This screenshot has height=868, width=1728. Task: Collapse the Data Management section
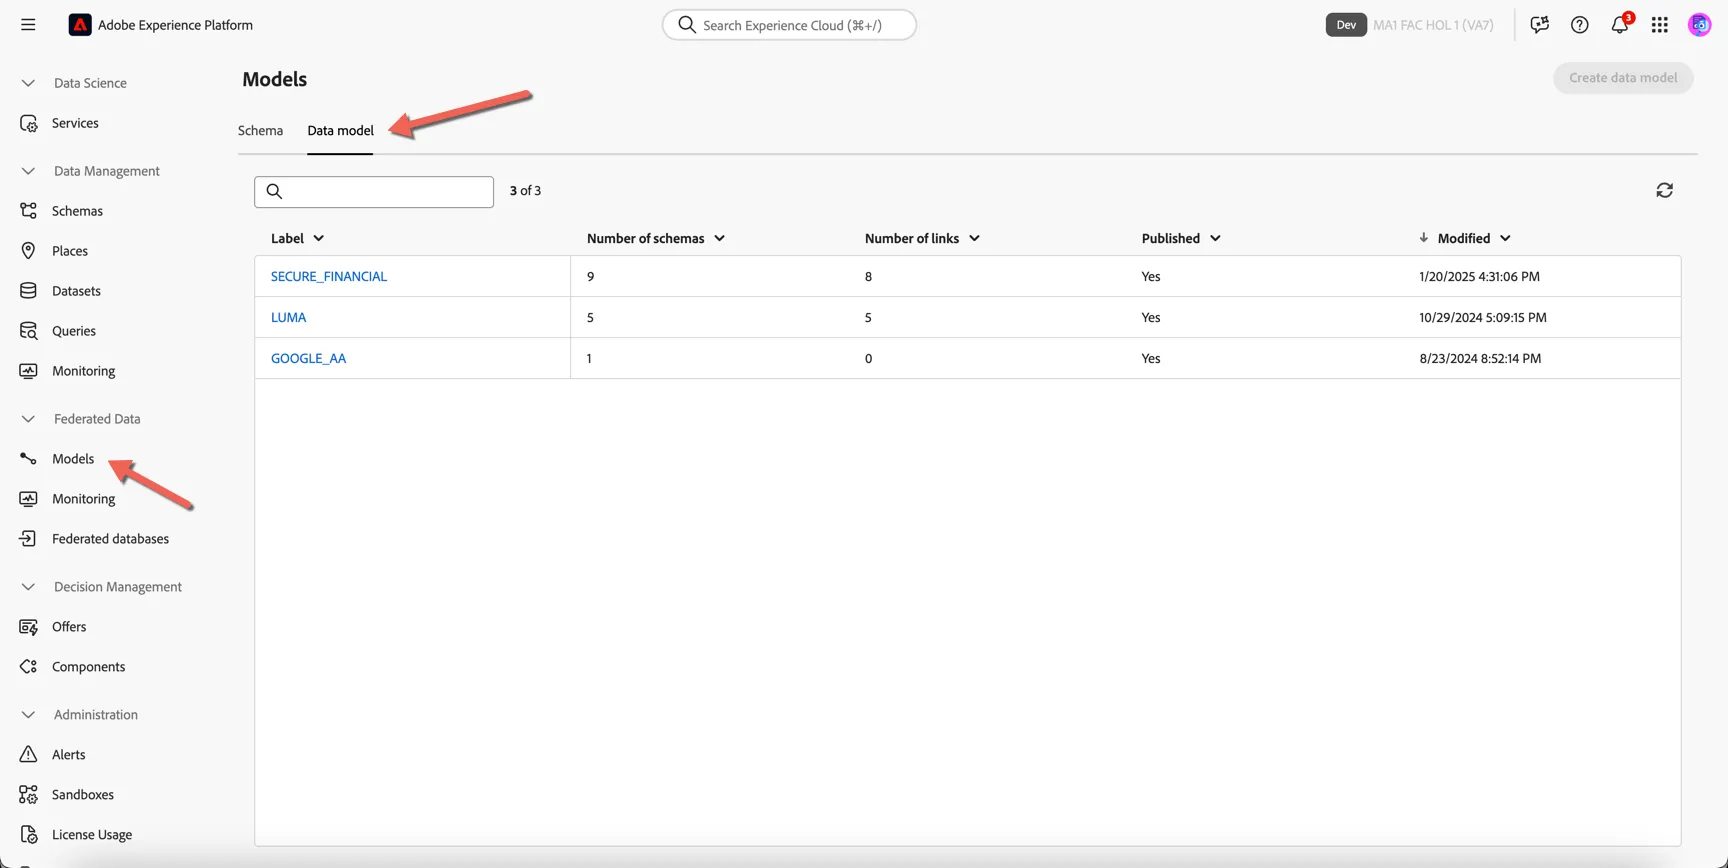pos(28,171)
